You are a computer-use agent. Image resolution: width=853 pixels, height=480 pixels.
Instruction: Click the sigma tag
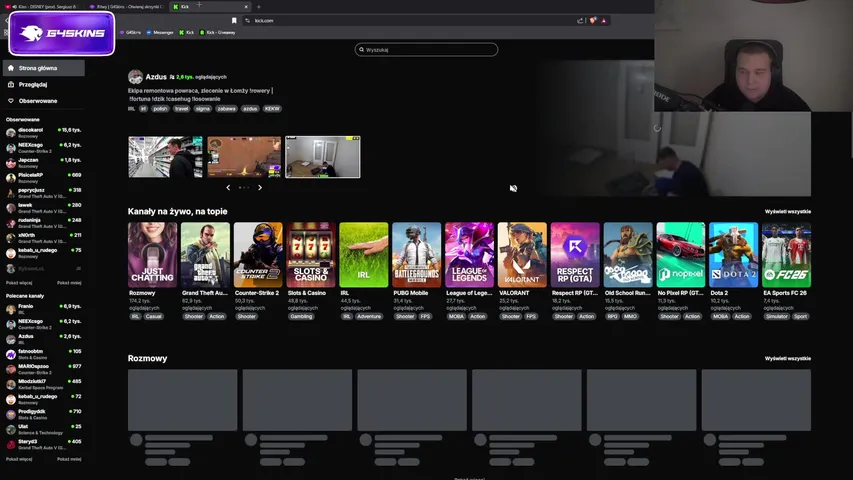202,109
